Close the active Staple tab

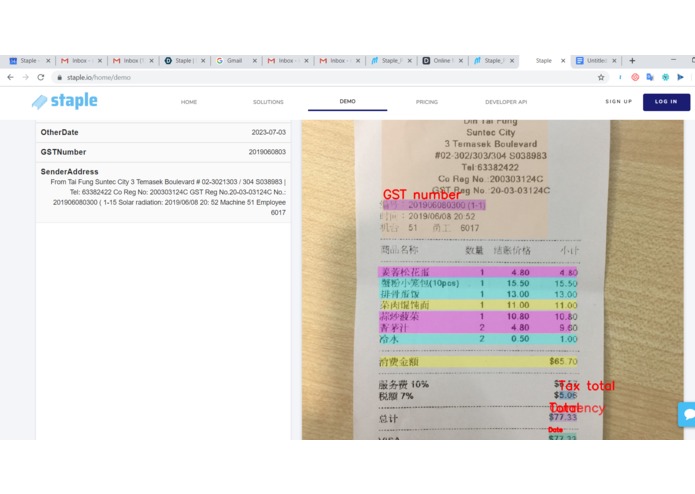pos(563,61)
